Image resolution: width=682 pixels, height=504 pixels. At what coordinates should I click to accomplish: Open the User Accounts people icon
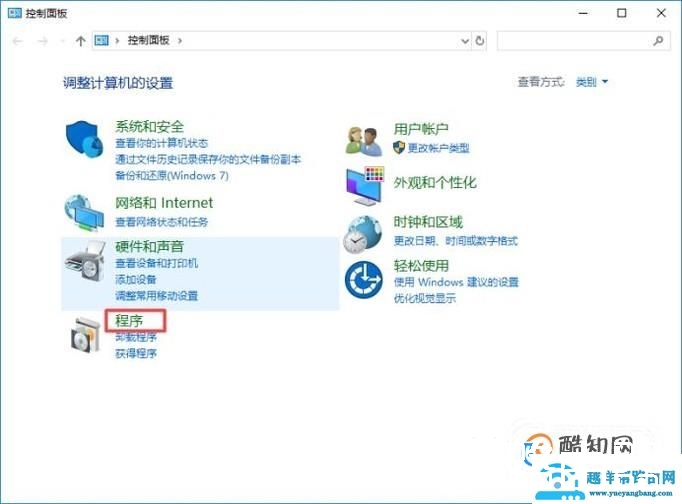[364, 141]
